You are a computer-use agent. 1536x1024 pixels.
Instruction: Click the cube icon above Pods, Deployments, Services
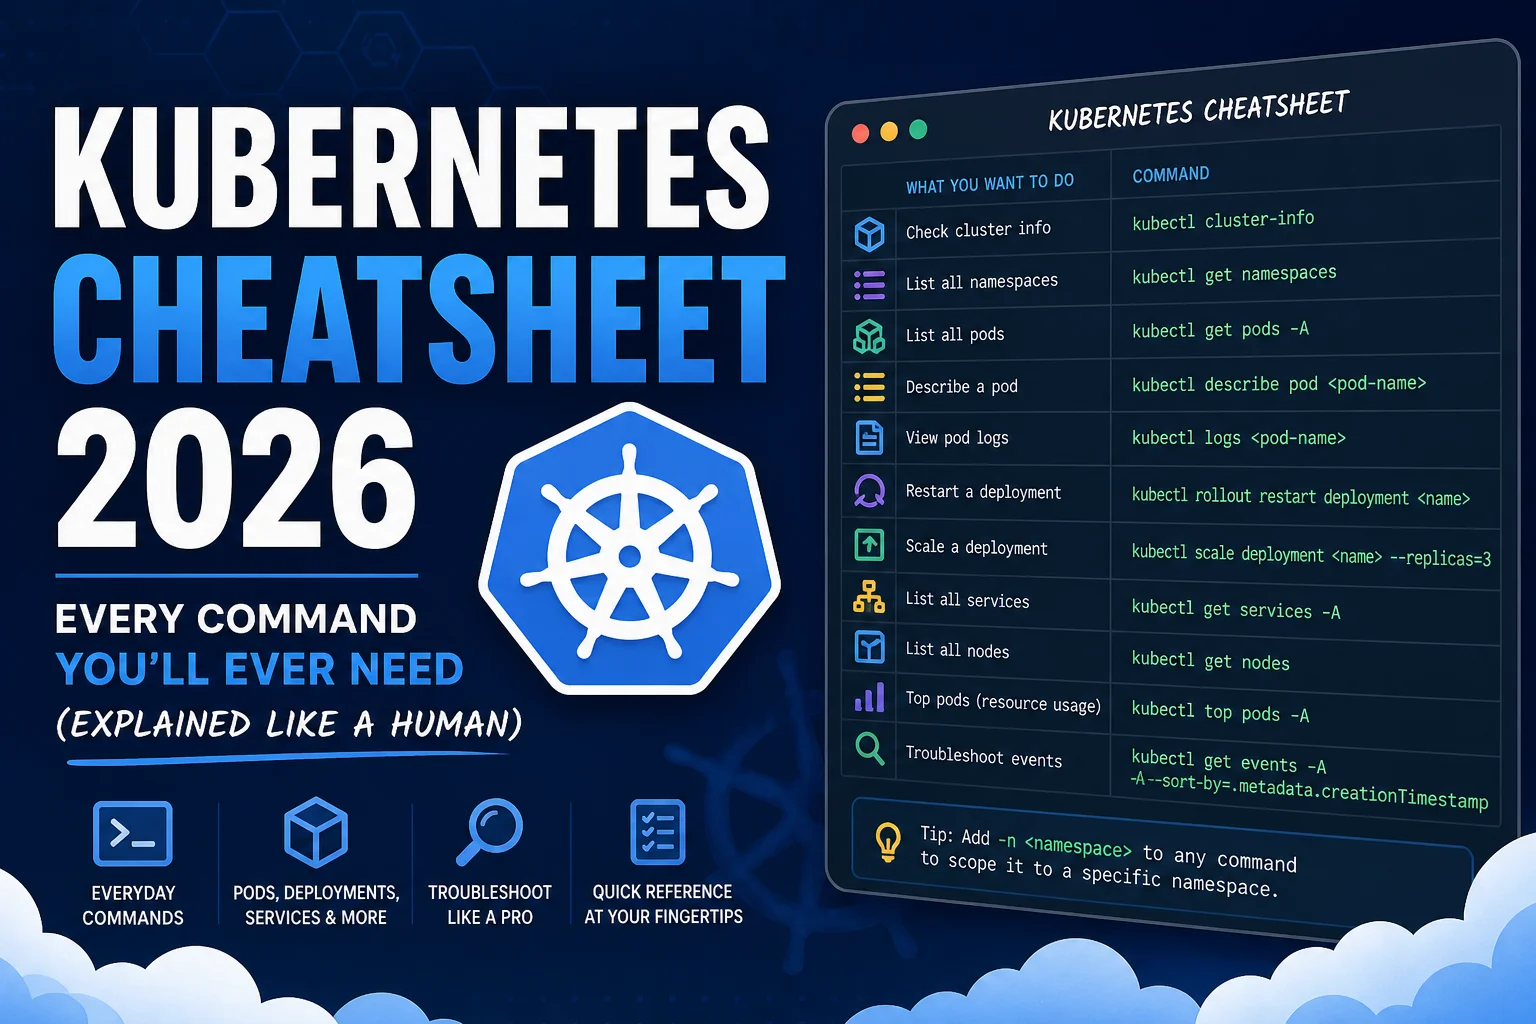coord(316,832)
